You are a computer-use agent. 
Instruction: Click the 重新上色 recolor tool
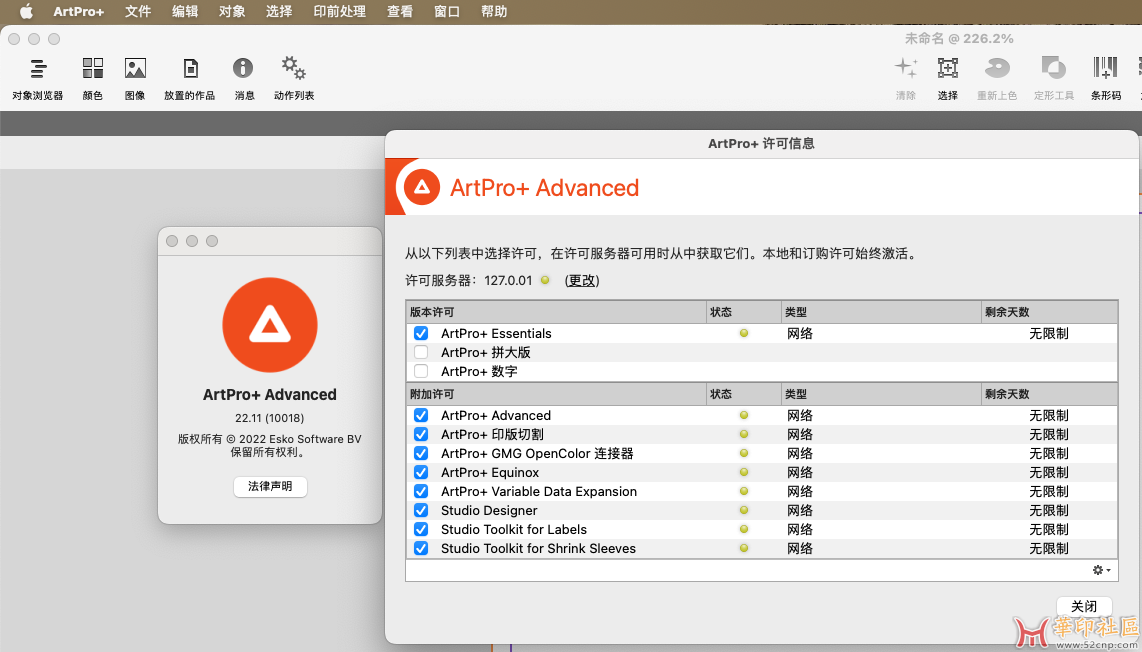coord(997,79)
